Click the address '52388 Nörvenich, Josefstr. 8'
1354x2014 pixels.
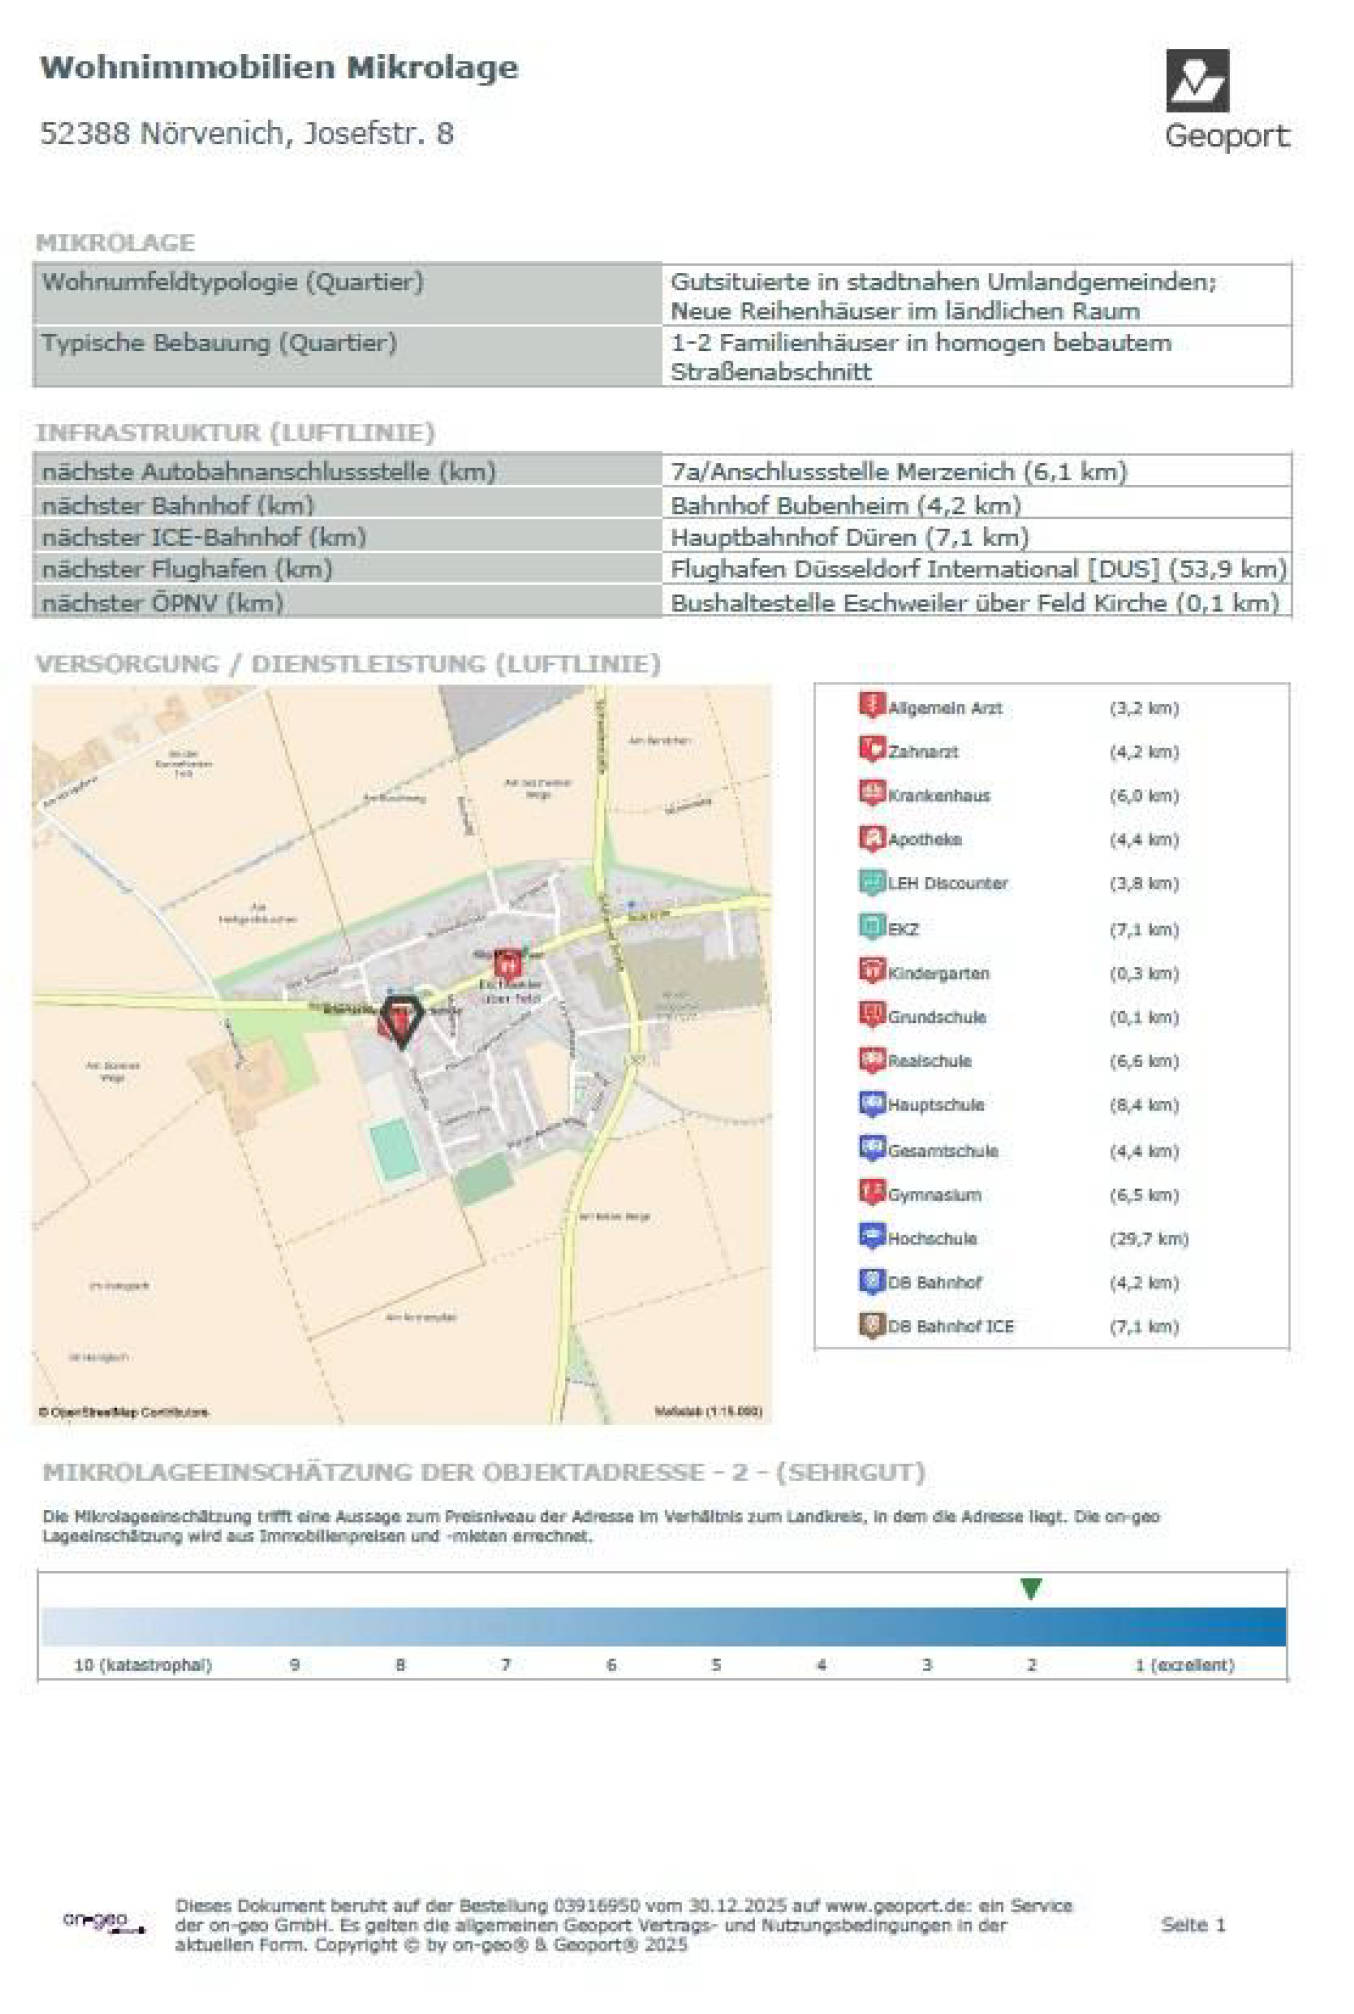[x=246, y=133]
